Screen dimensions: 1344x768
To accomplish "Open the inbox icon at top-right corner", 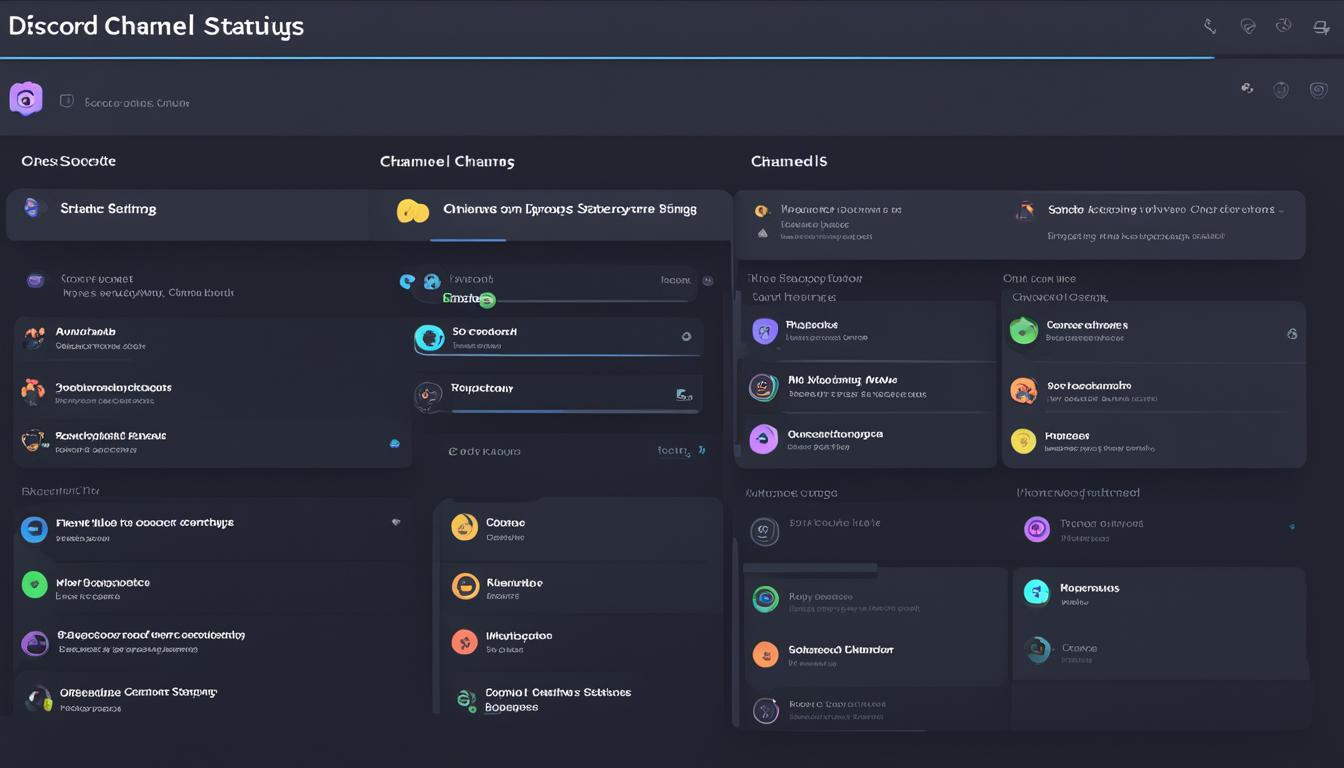I will point(1320,28).
